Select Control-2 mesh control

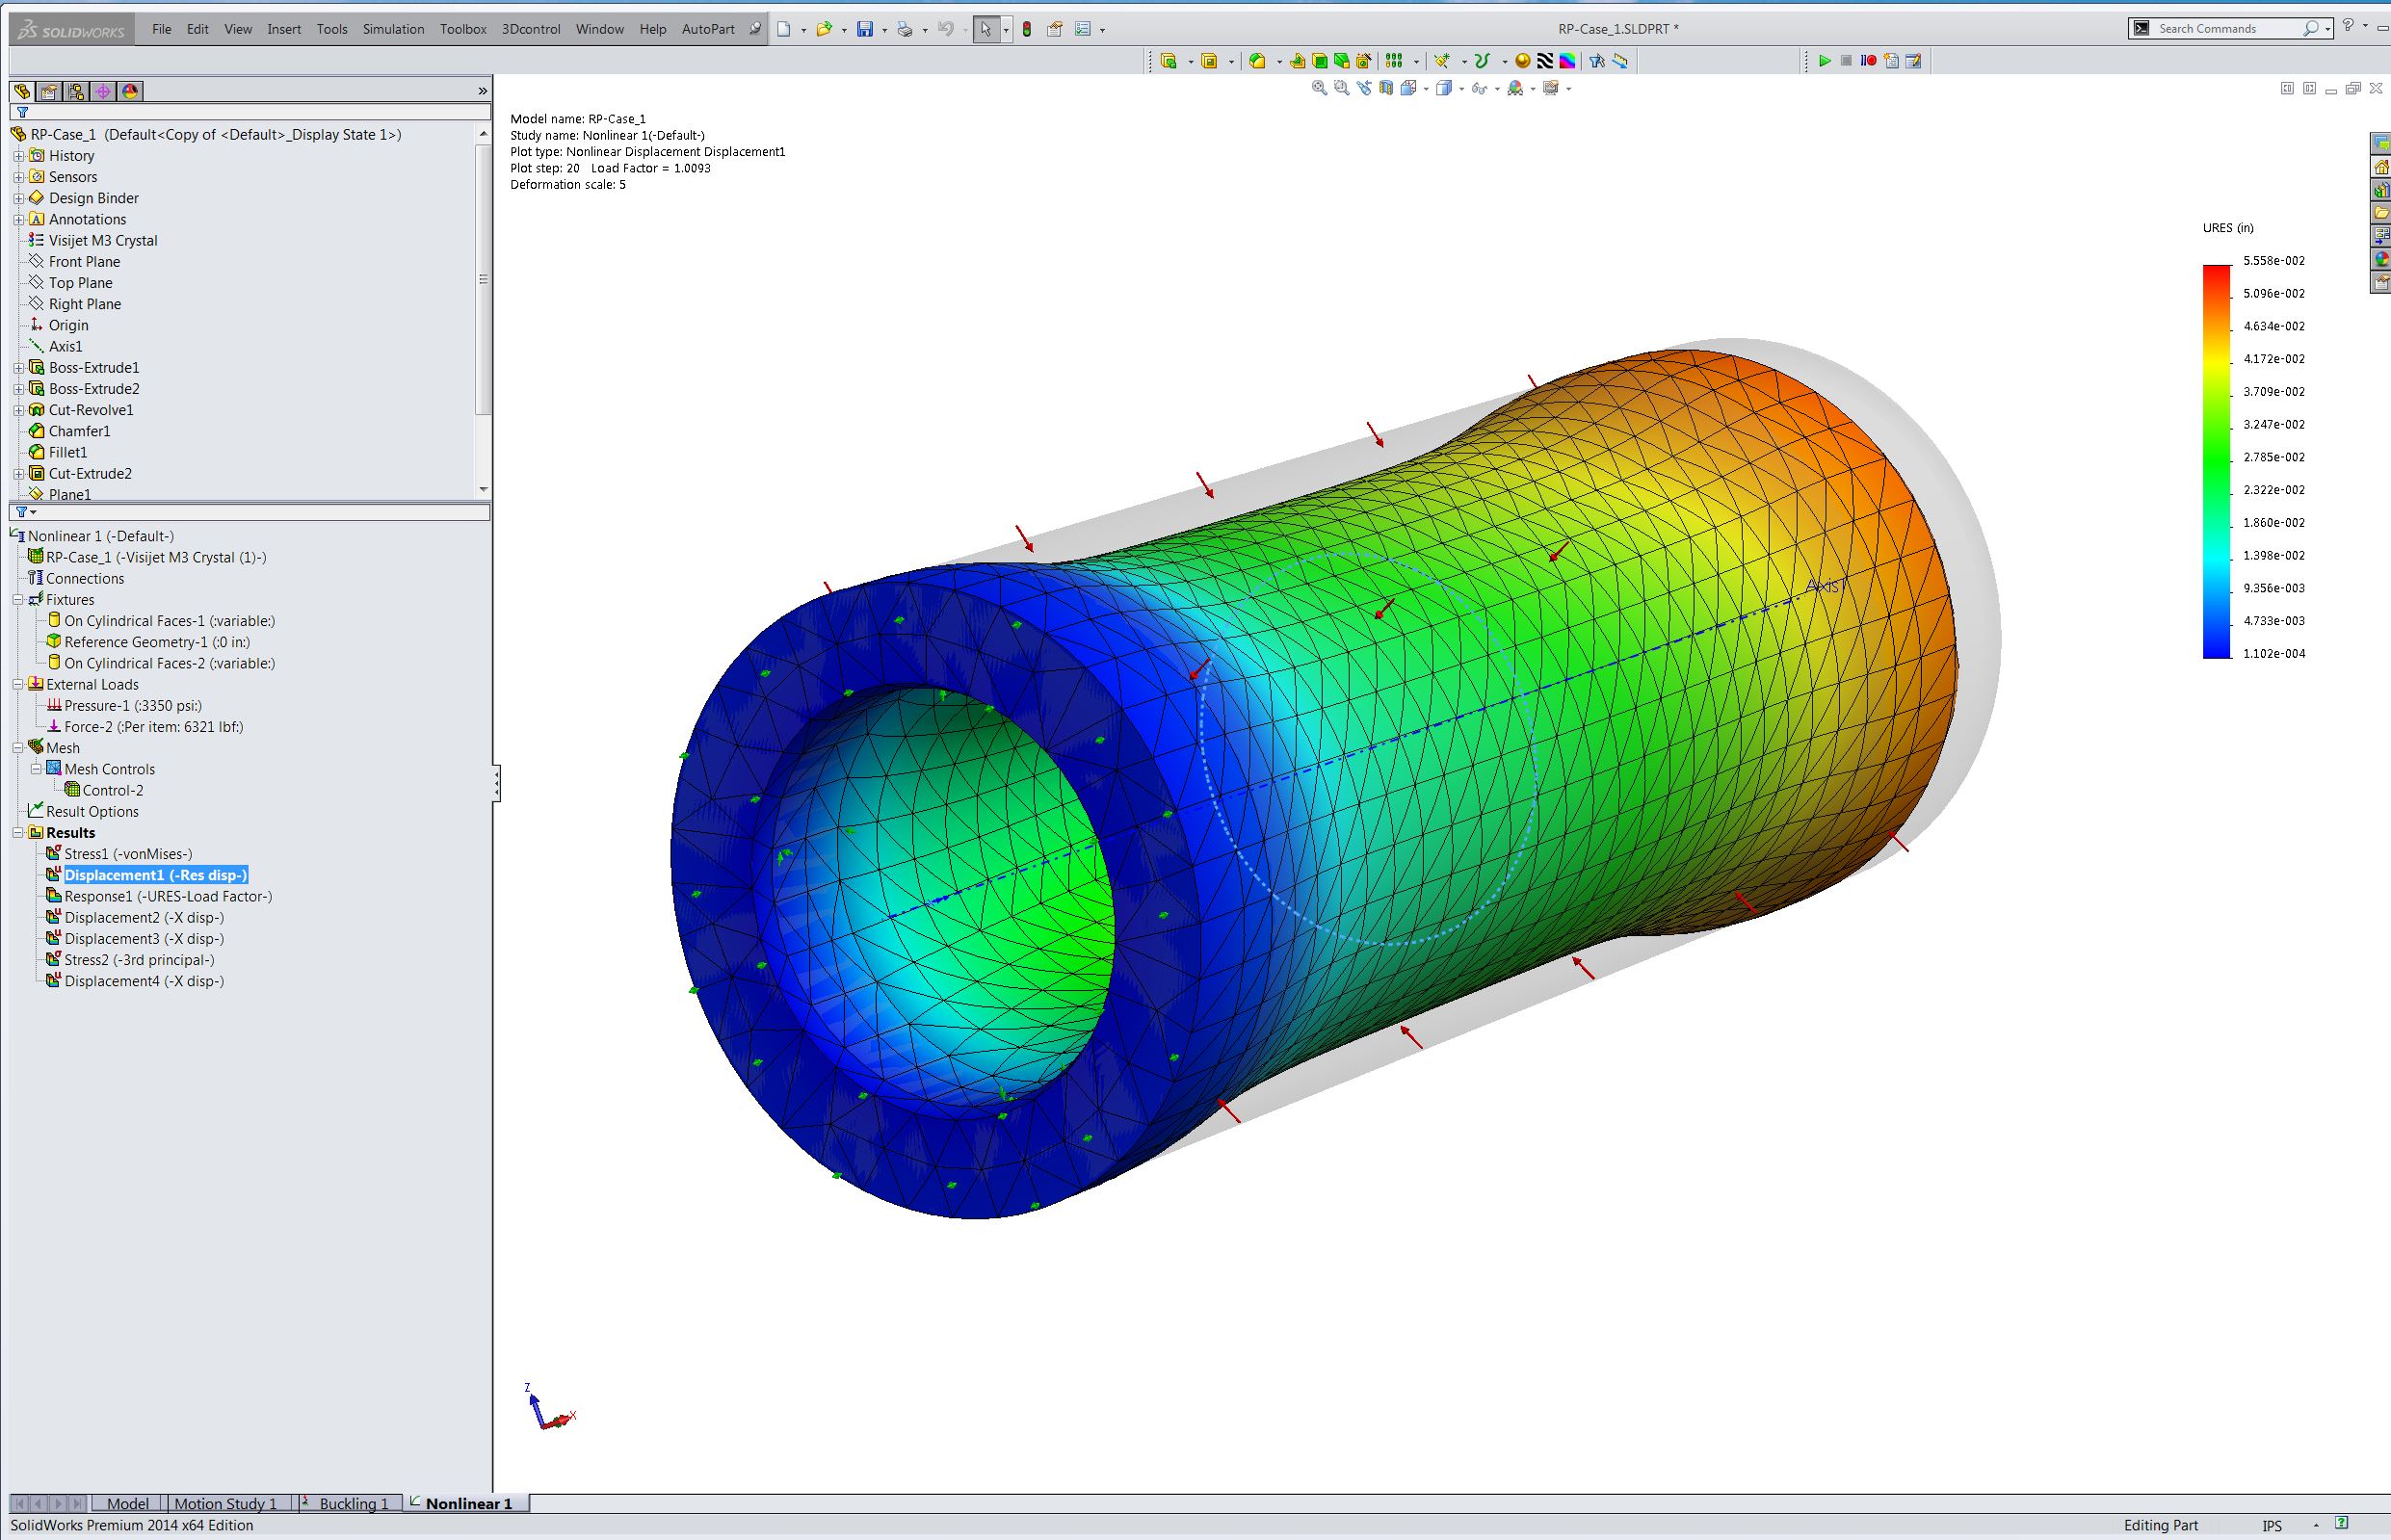[113, 790]
